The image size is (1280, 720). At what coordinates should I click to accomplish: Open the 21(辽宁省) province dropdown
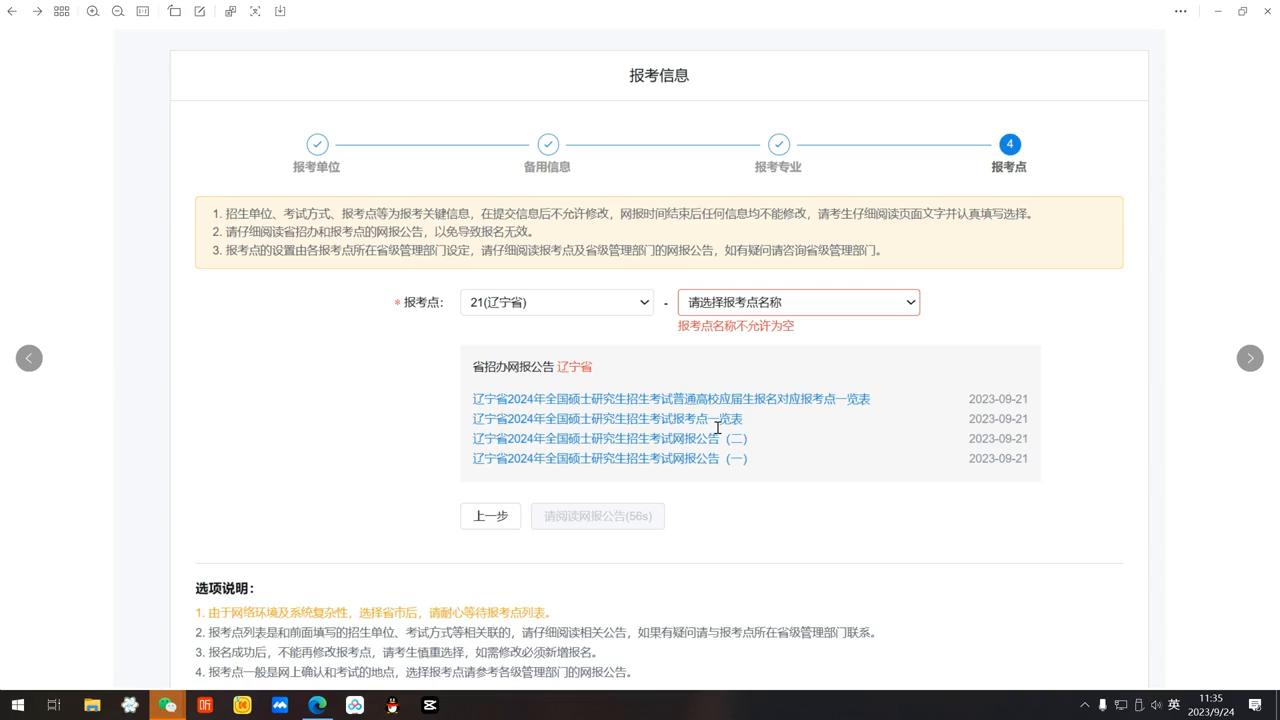[556, 302]
